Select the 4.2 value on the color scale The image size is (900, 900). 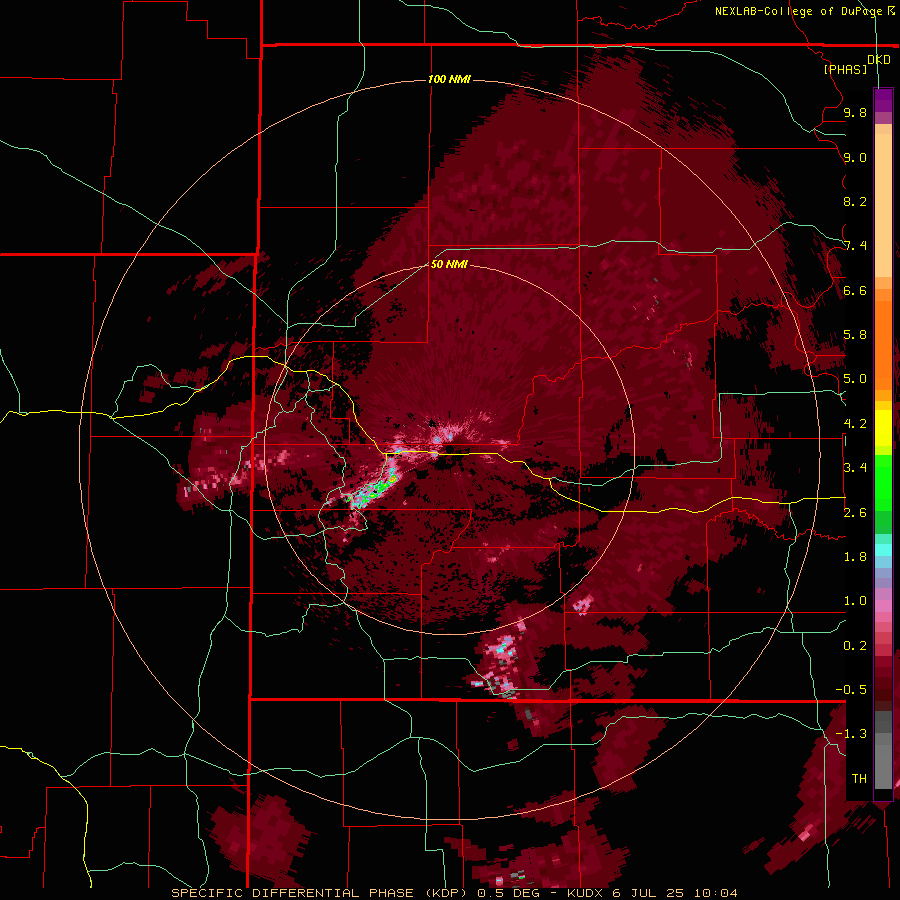[x=855, y=424]
